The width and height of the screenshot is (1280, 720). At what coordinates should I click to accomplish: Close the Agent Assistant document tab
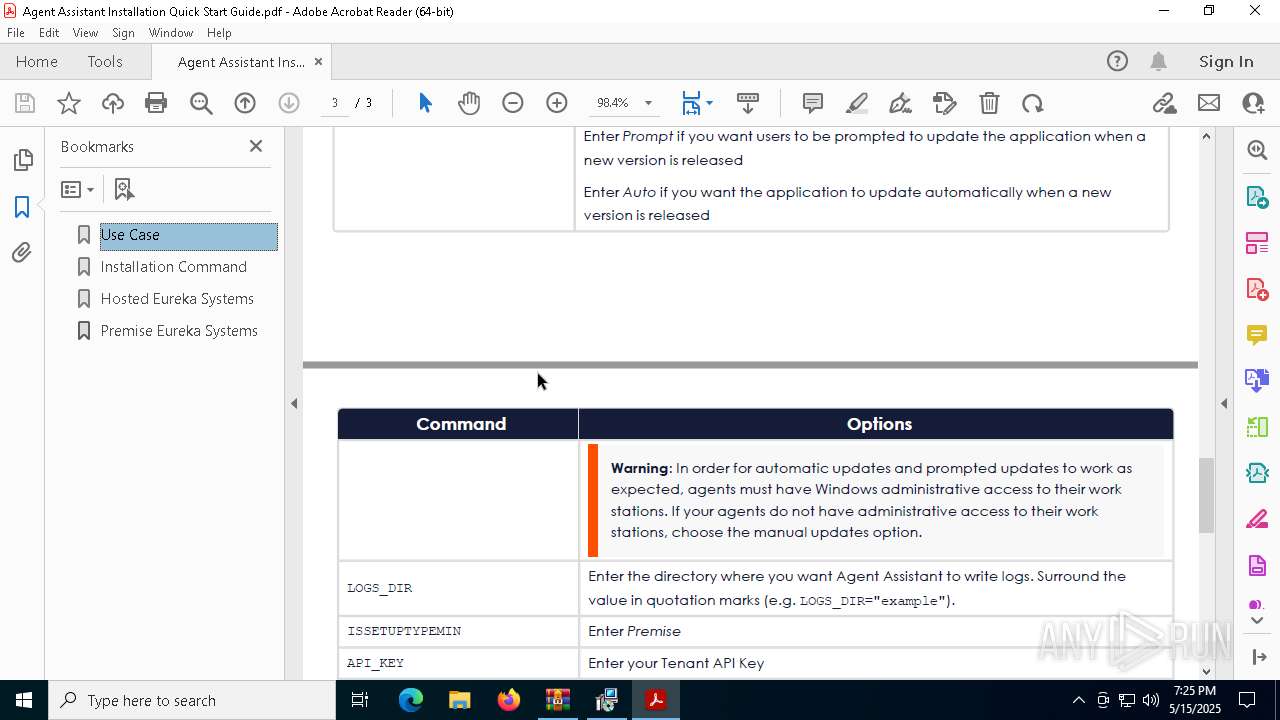pyautogui.click(x=318, y=62)
